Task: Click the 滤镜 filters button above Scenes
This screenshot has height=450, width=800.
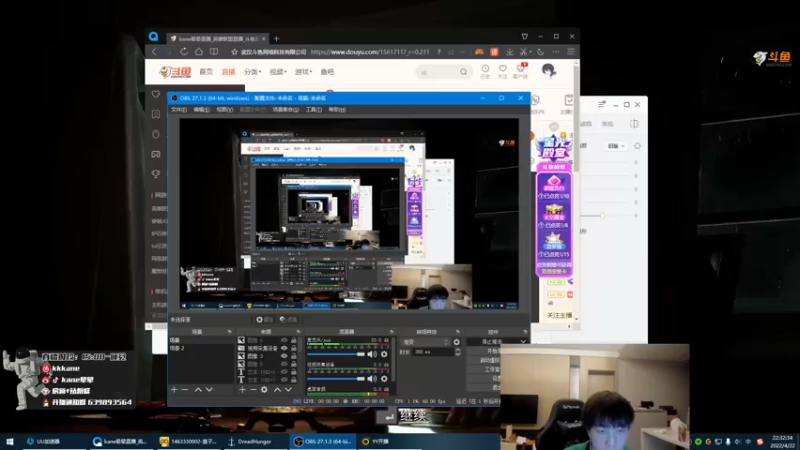Action: 289,319
